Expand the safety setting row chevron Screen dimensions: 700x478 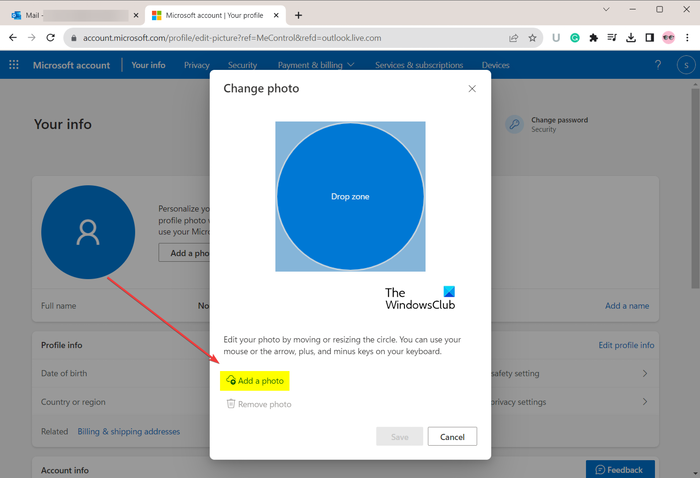(x=645, y=373)
